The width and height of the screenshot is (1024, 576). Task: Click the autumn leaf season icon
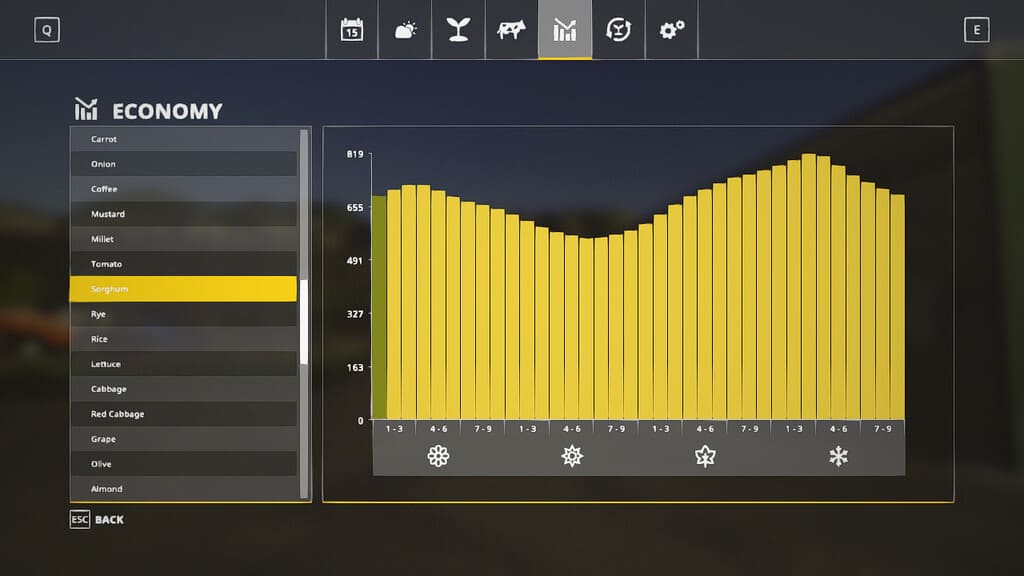click(705, 457)
